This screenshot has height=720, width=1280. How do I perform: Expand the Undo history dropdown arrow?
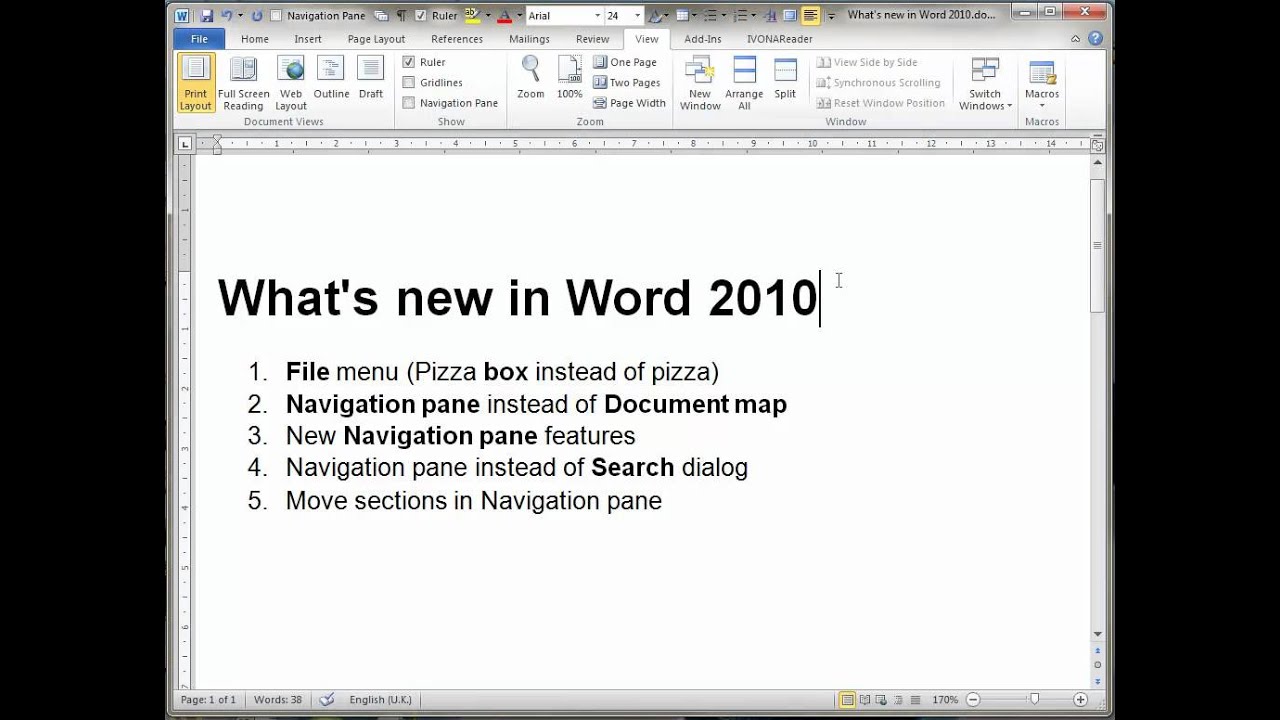click(x=240, y=16)
